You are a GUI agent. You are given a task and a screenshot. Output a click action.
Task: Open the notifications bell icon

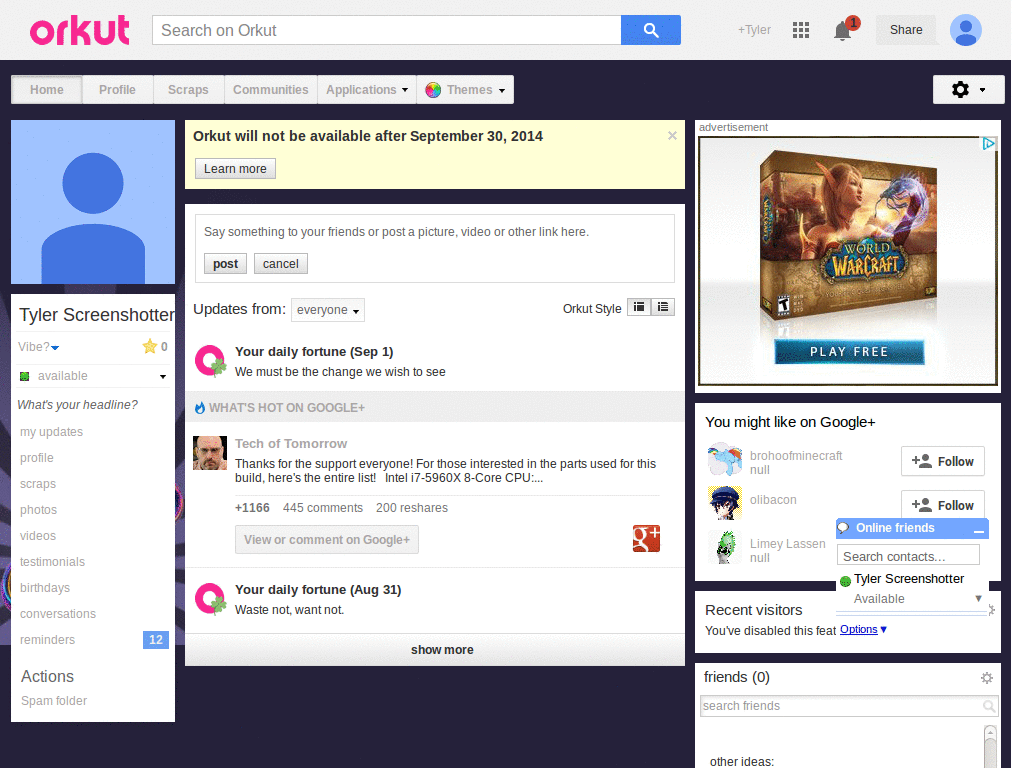[x=842, y=31]
